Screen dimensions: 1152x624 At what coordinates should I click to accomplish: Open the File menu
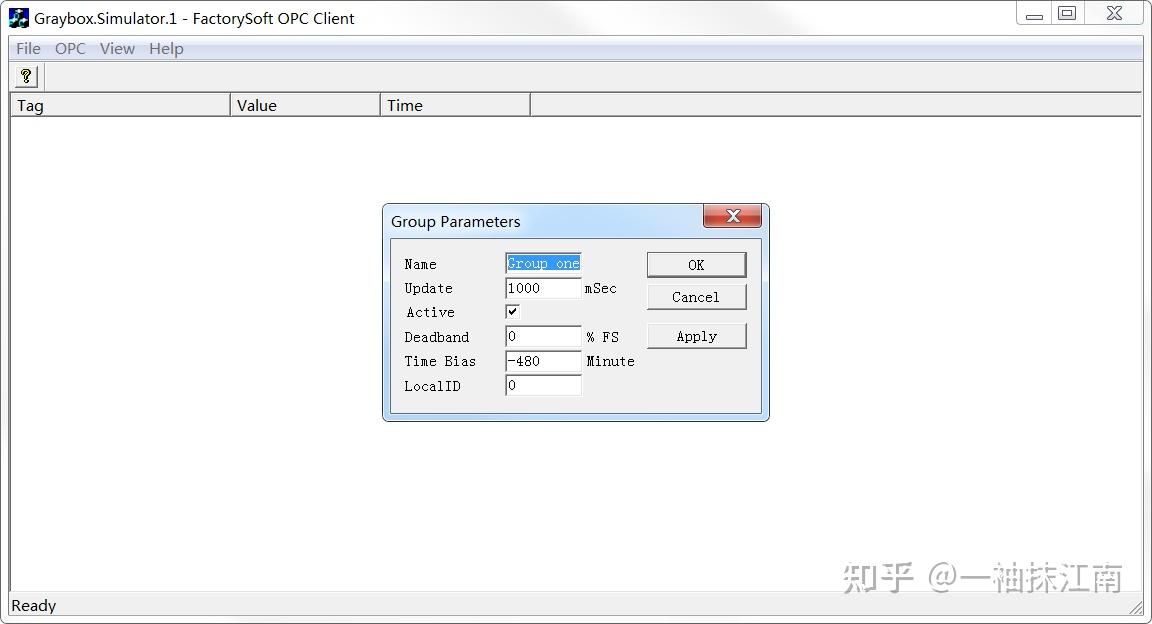point(27,48)
